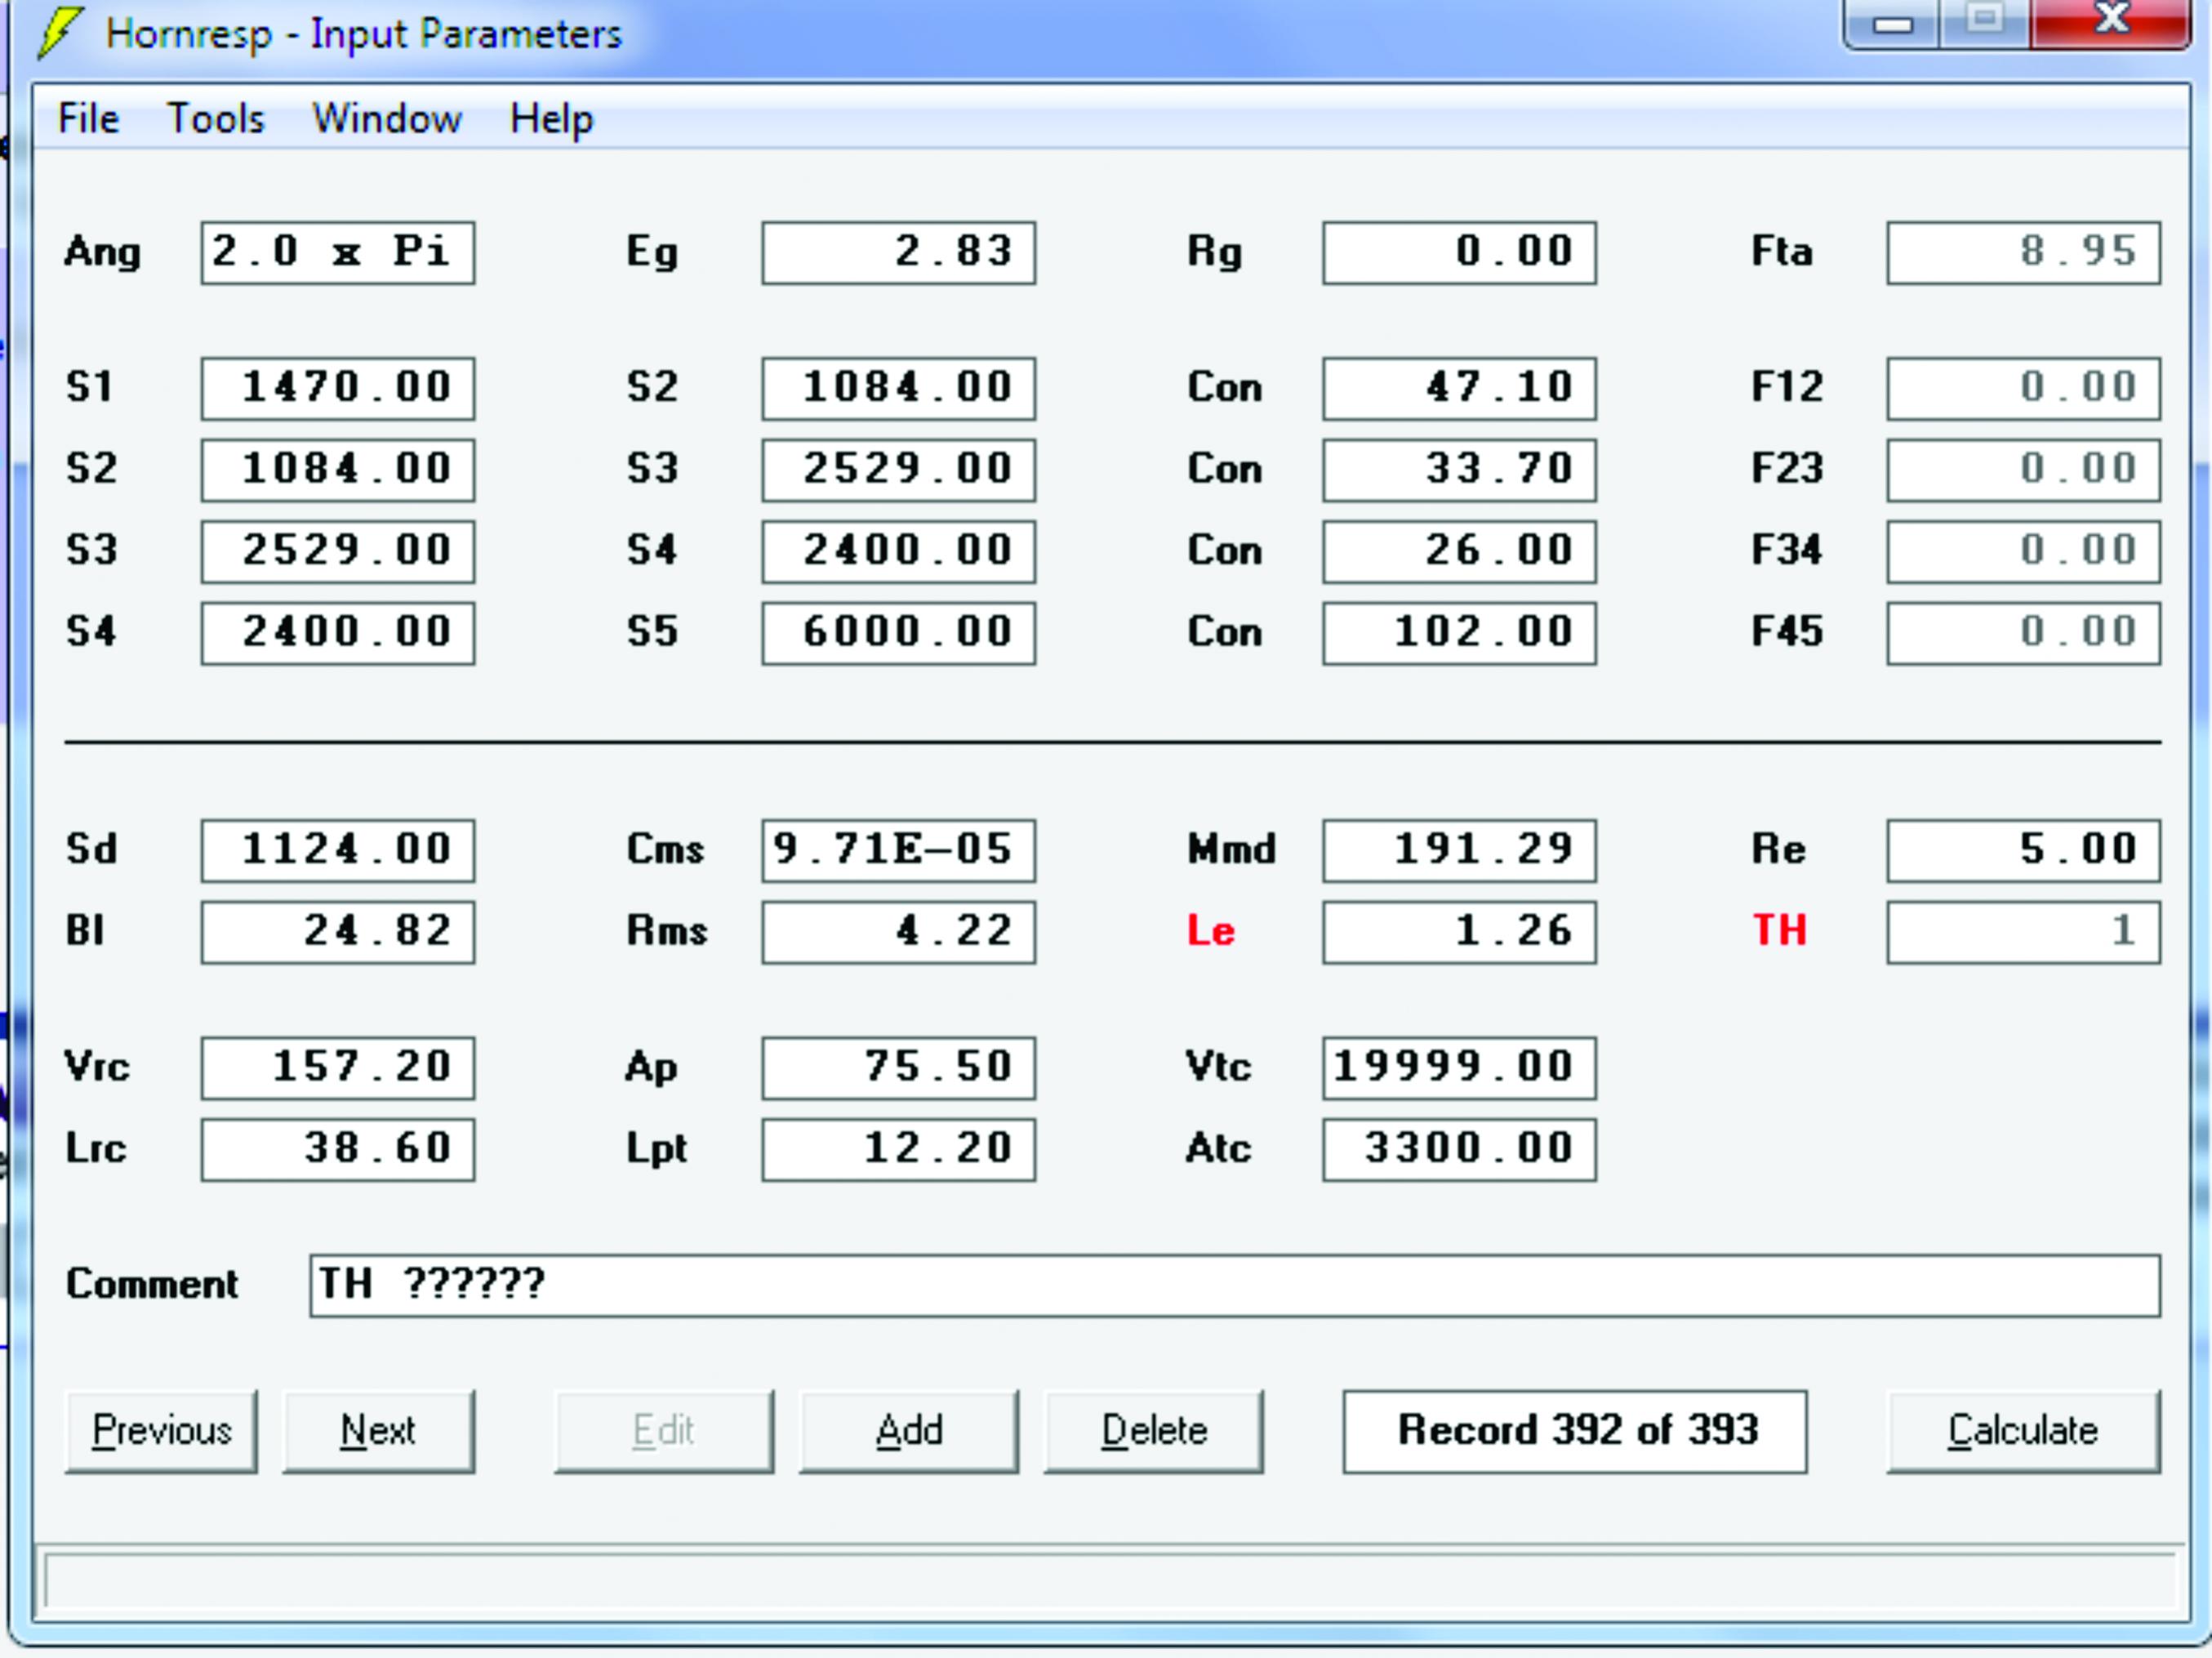Click the Re field showing 5.00
The image size is (2212, 1658).
click(2024, 851)
